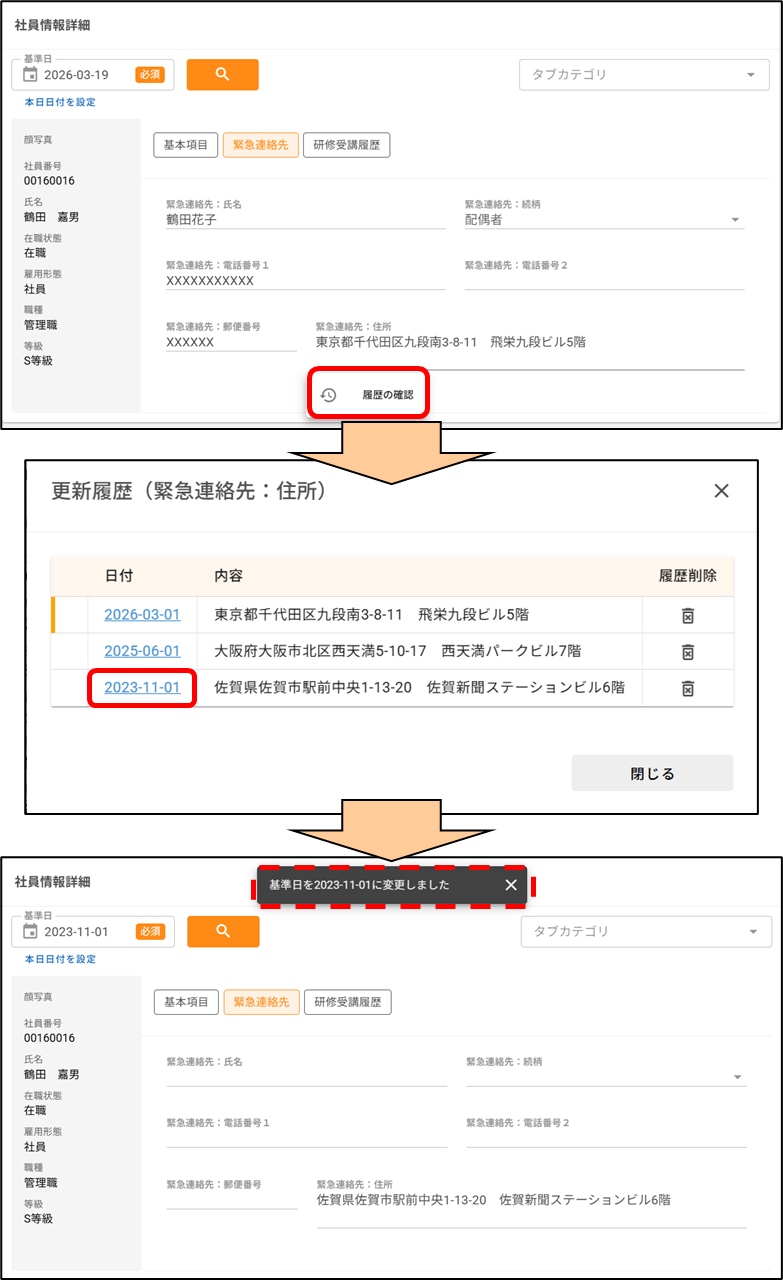Close the 更新履歴 dialog with the X
This screenshot has width=783, height=1280.
point(721,491)
